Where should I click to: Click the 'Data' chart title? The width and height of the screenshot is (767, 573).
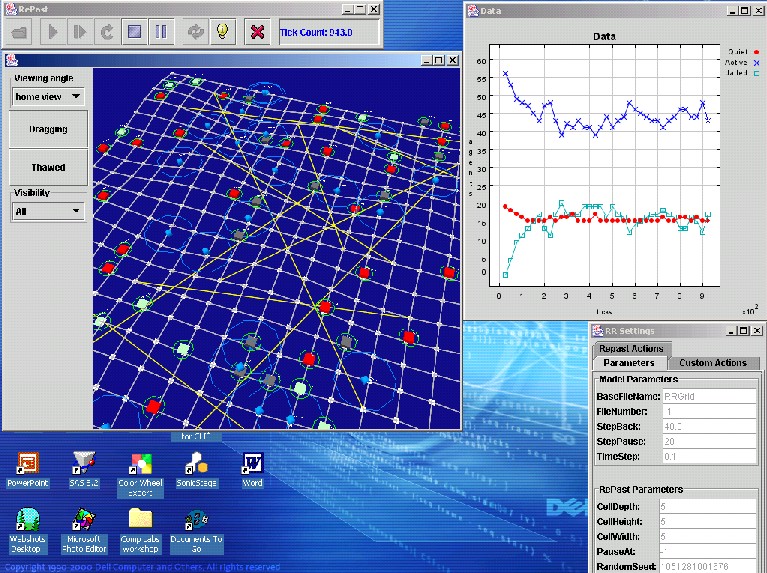604,36
